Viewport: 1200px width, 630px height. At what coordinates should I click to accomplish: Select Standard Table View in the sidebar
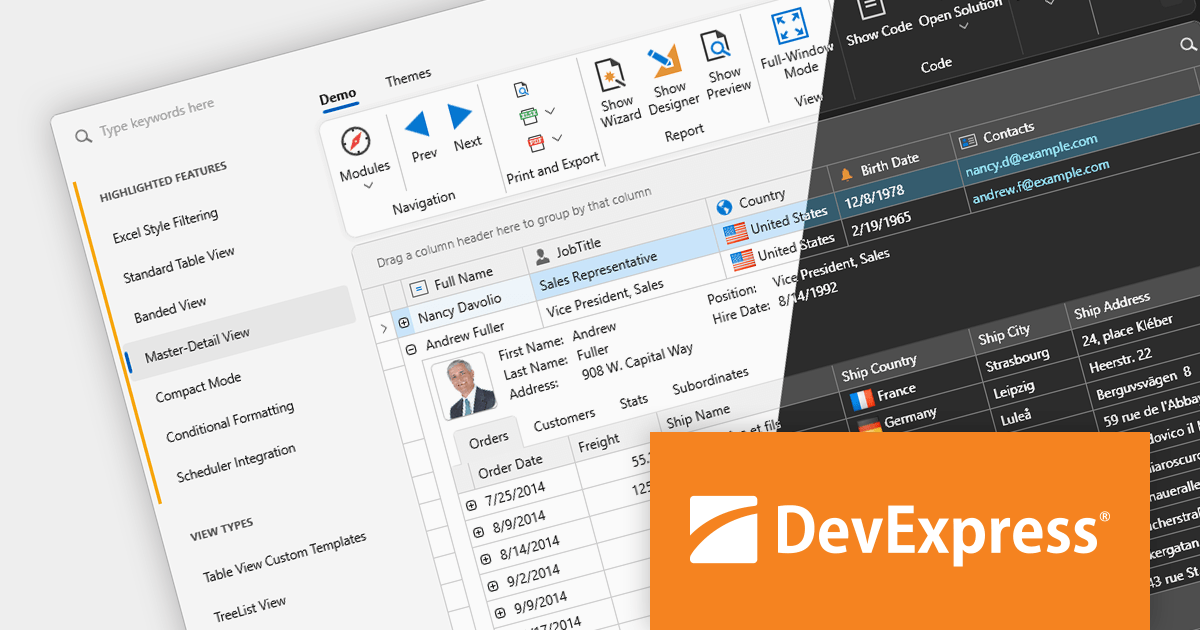coord(179,265)
